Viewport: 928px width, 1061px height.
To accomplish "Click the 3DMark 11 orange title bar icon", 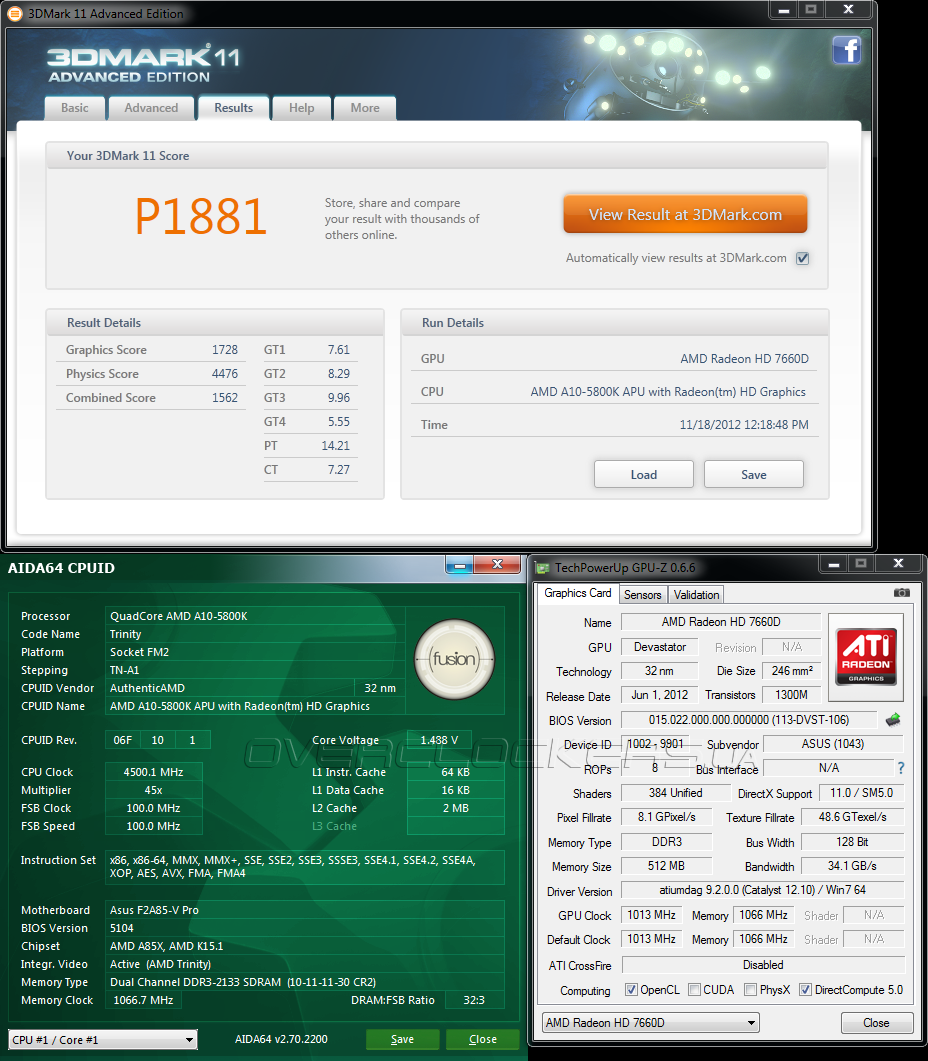I will coord(14,14).
